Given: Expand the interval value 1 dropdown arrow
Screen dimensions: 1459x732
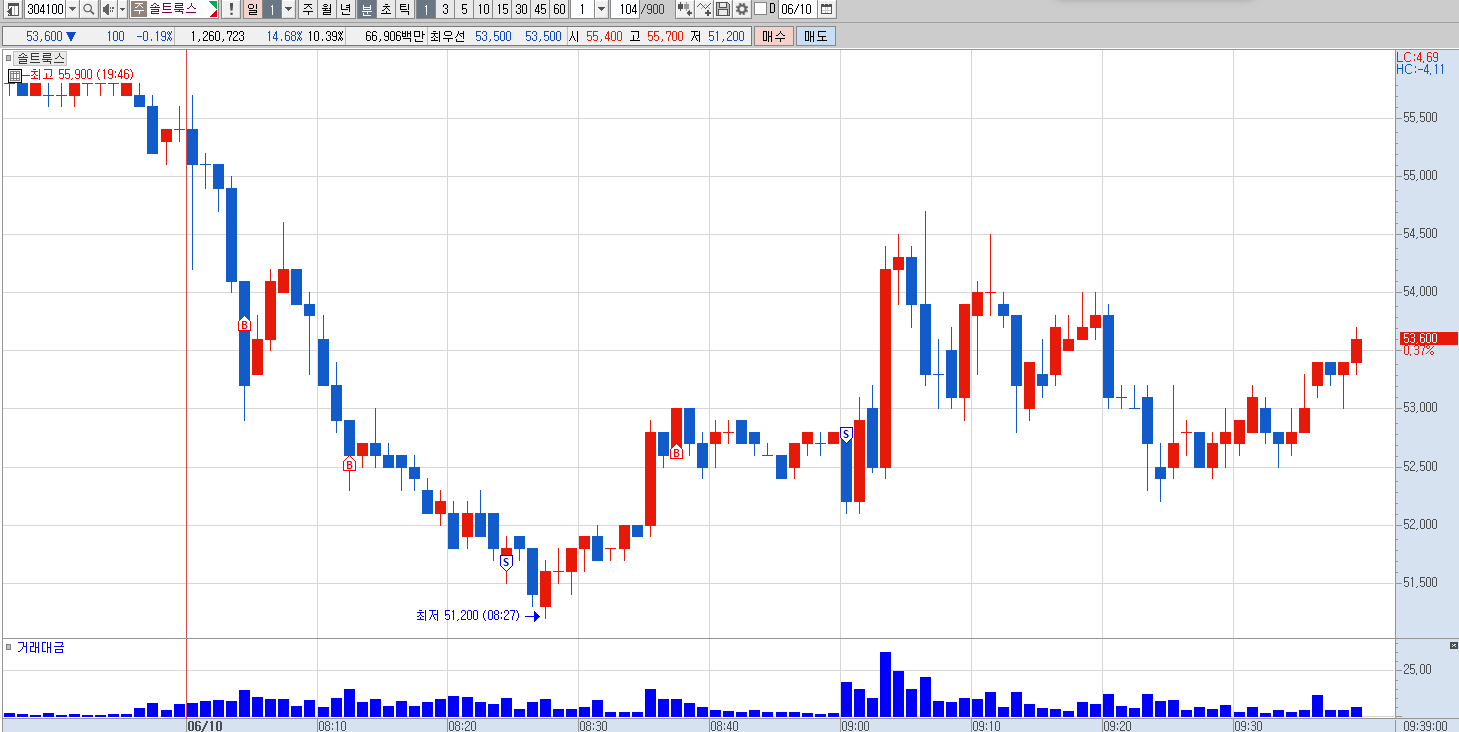Looking at the screenshot, I should click(x=601, y=9).
